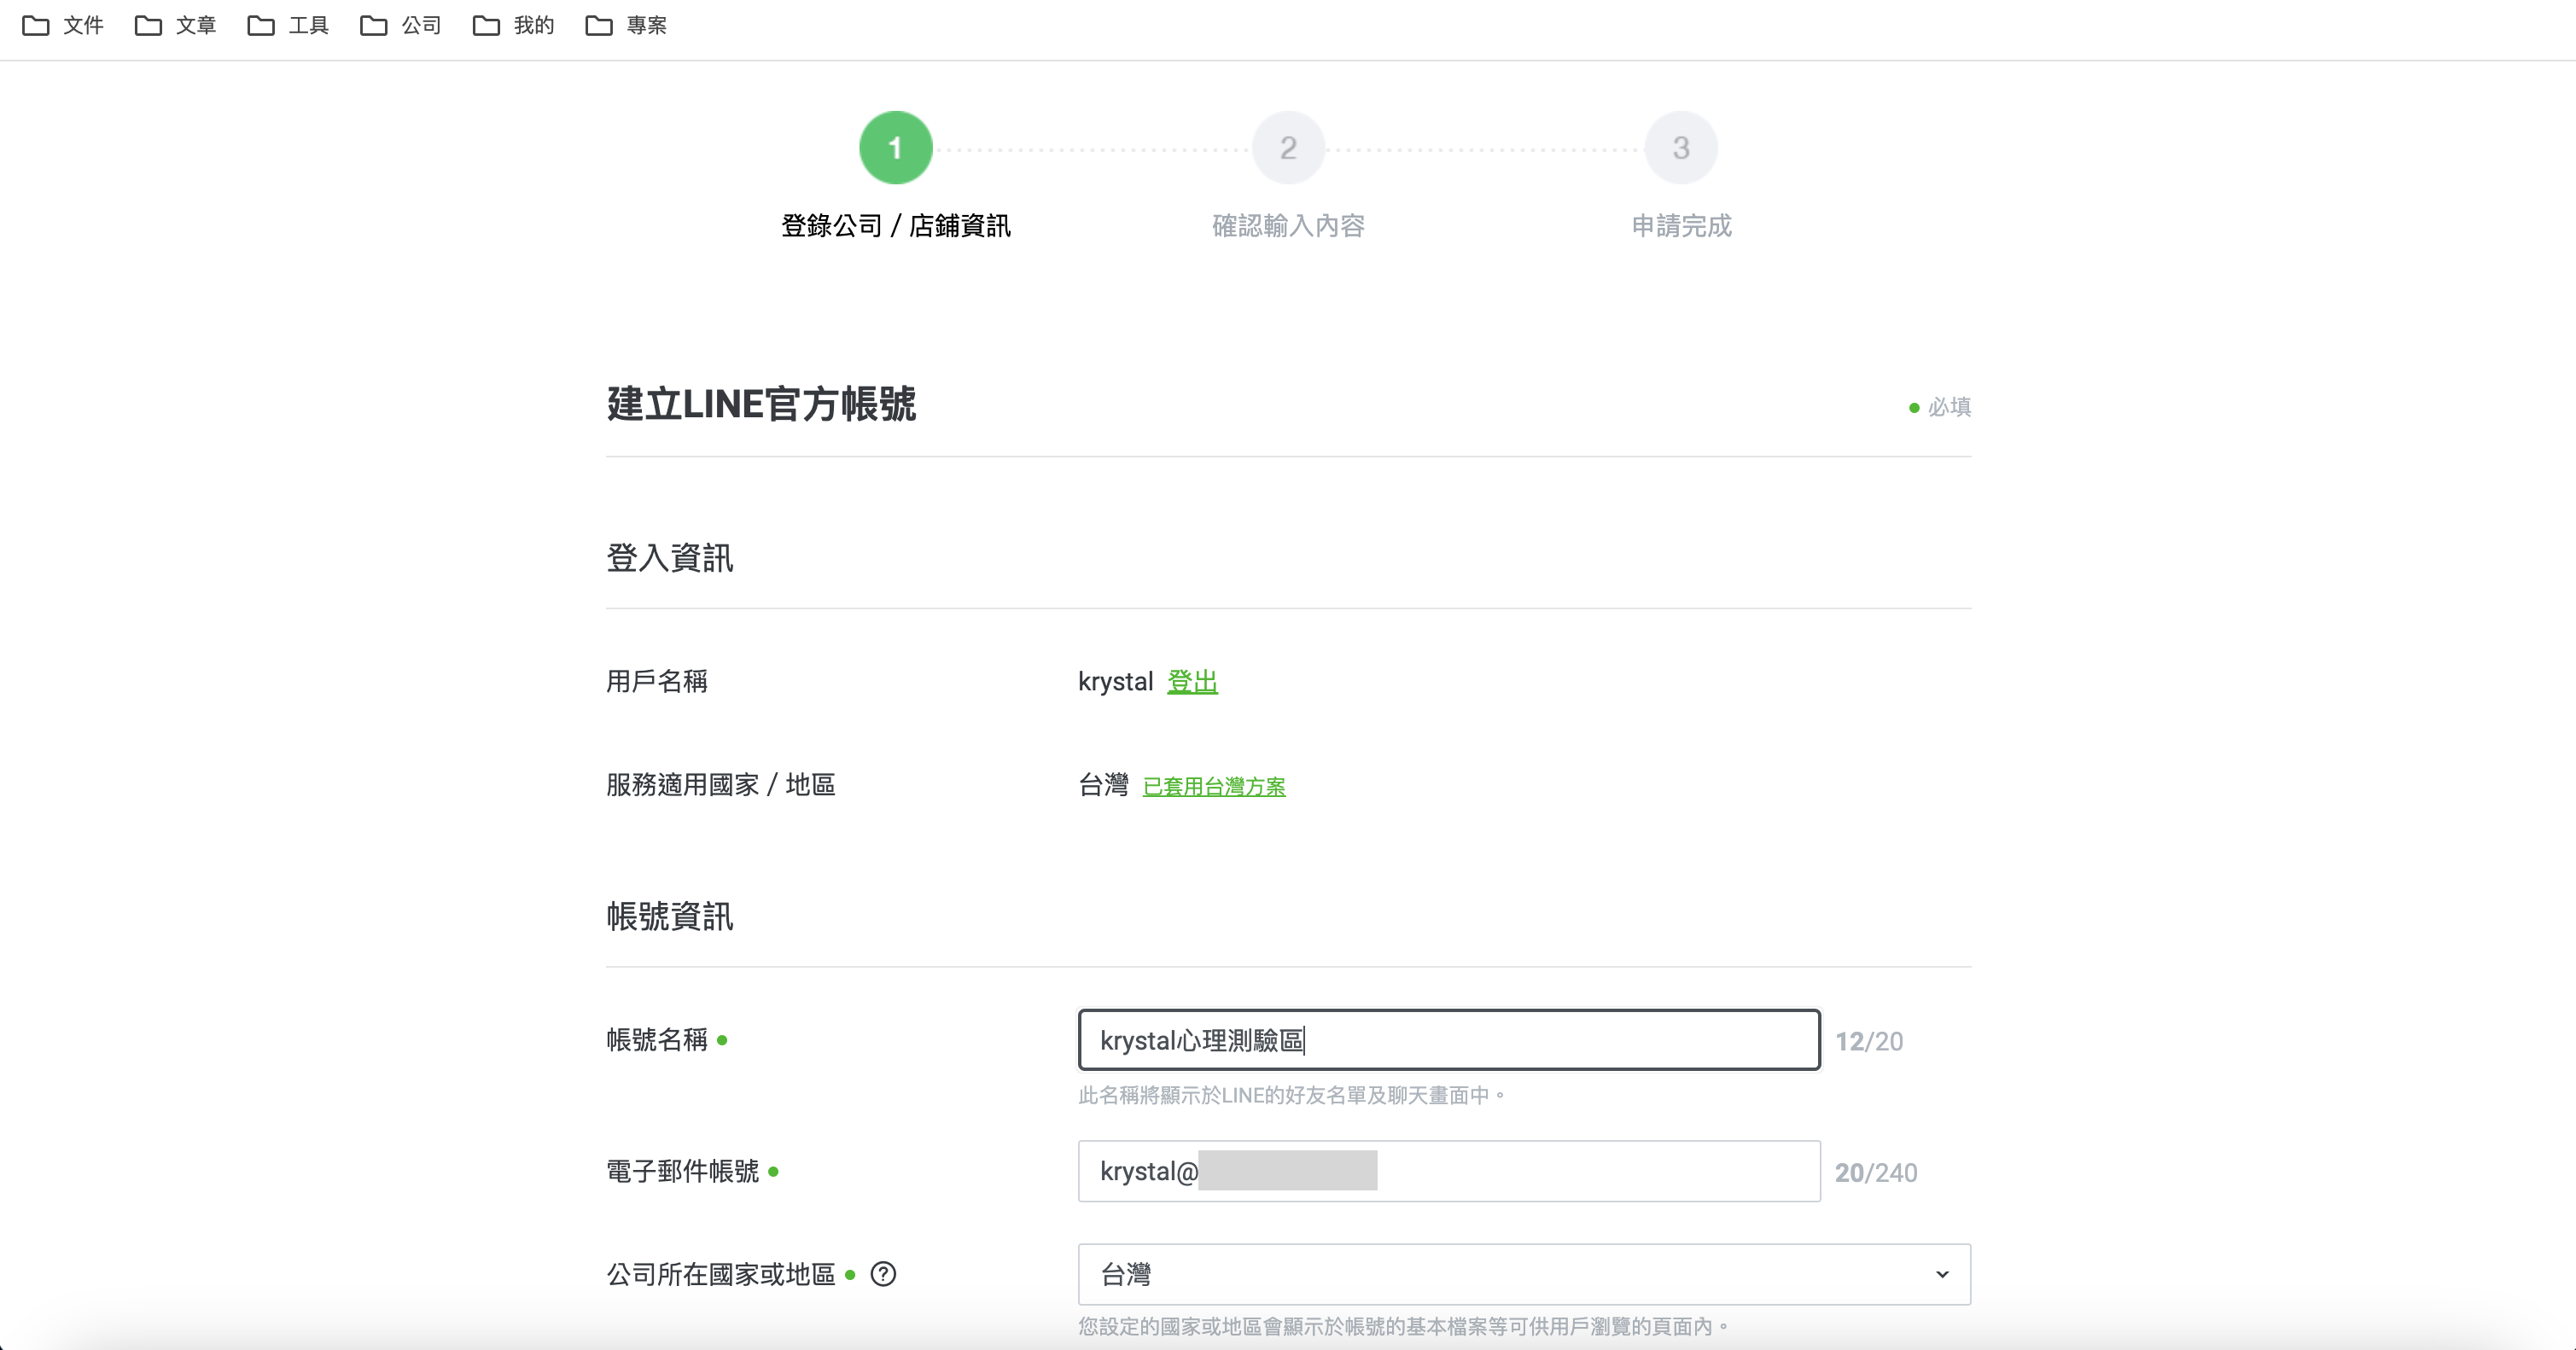Click the 帳號資訊 section heading
The image size is (2576, 1350).
pos(670,916)
